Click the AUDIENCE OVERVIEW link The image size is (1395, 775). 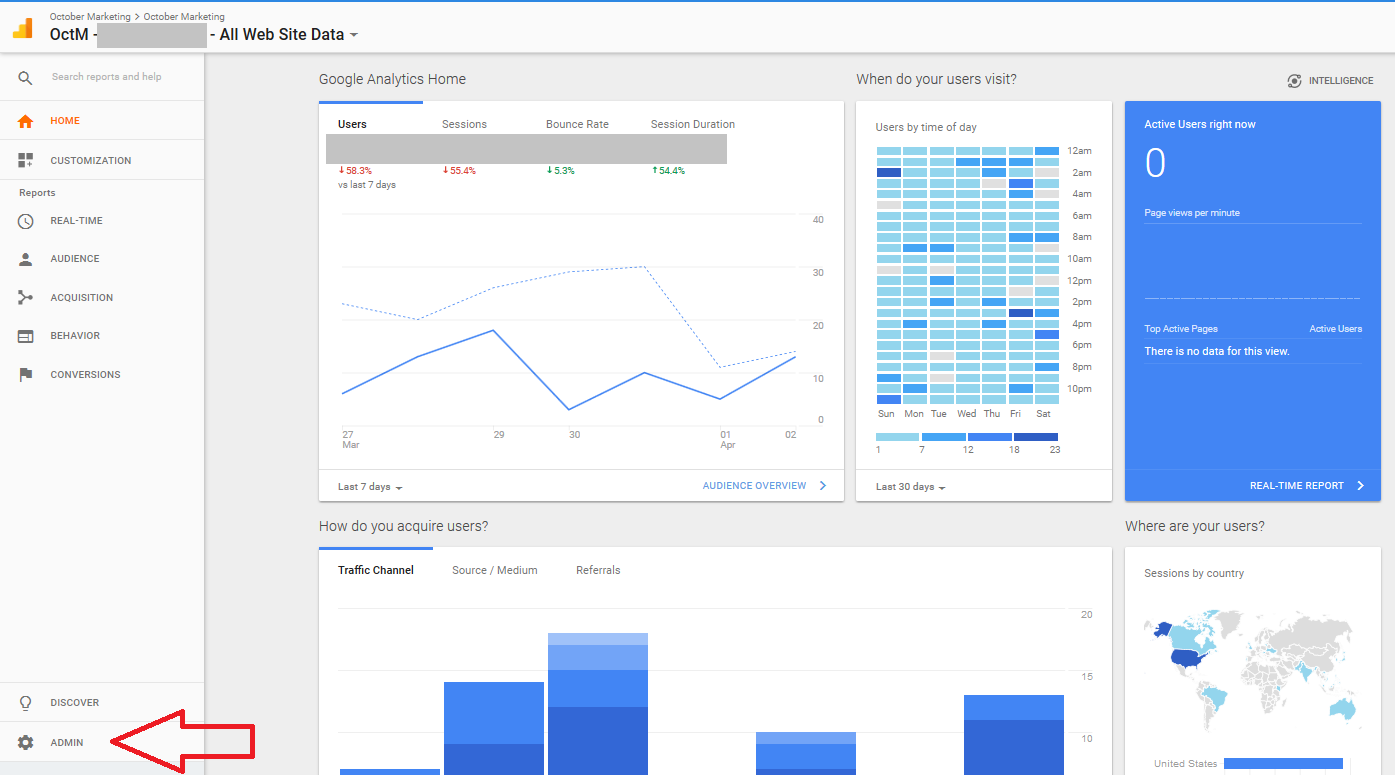point(754,486)
